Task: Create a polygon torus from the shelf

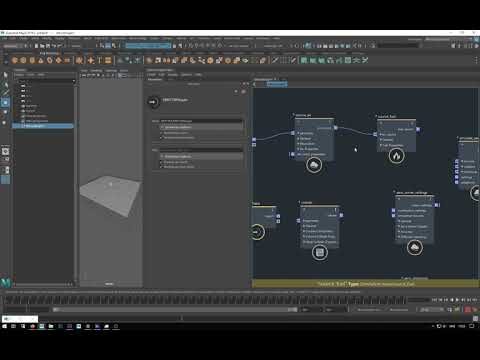Action: pos(50,60)
